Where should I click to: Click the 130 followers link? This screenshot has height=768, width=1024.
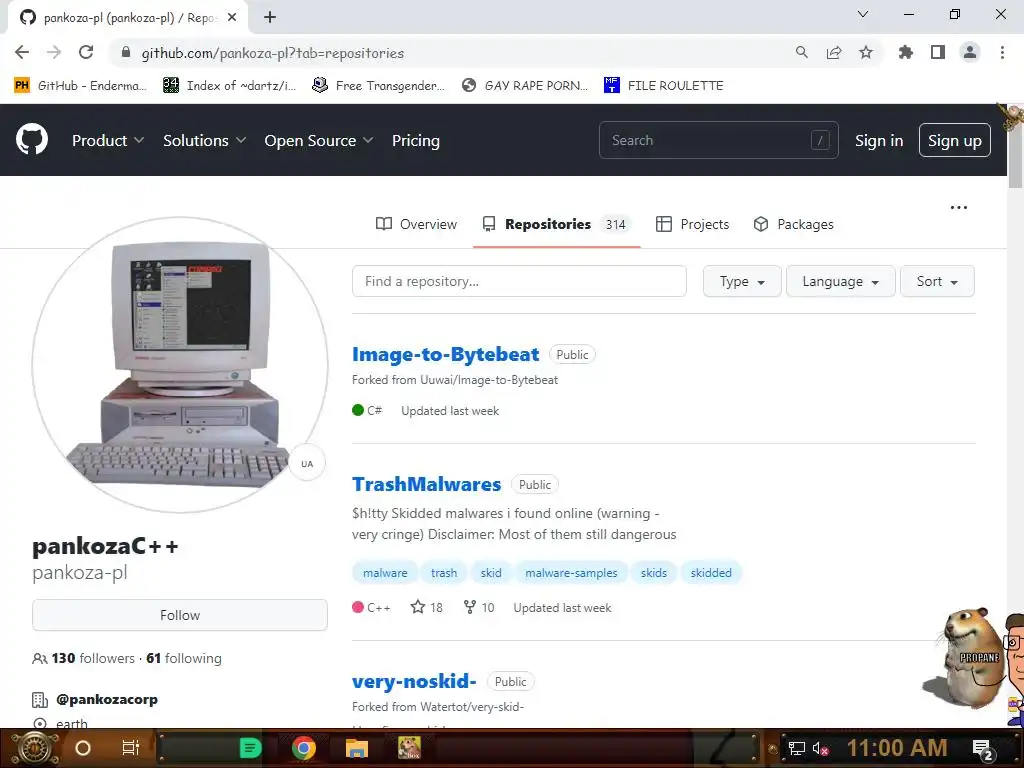pos(92,658)
